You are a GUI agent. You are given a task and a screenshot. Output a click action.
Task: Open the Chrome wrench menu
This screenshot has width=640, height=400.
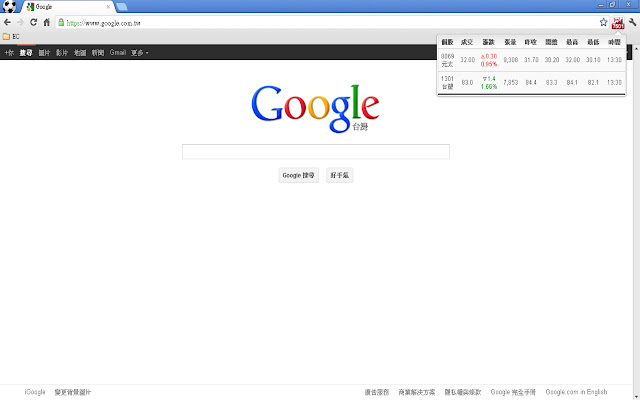(x=632, y=22)
